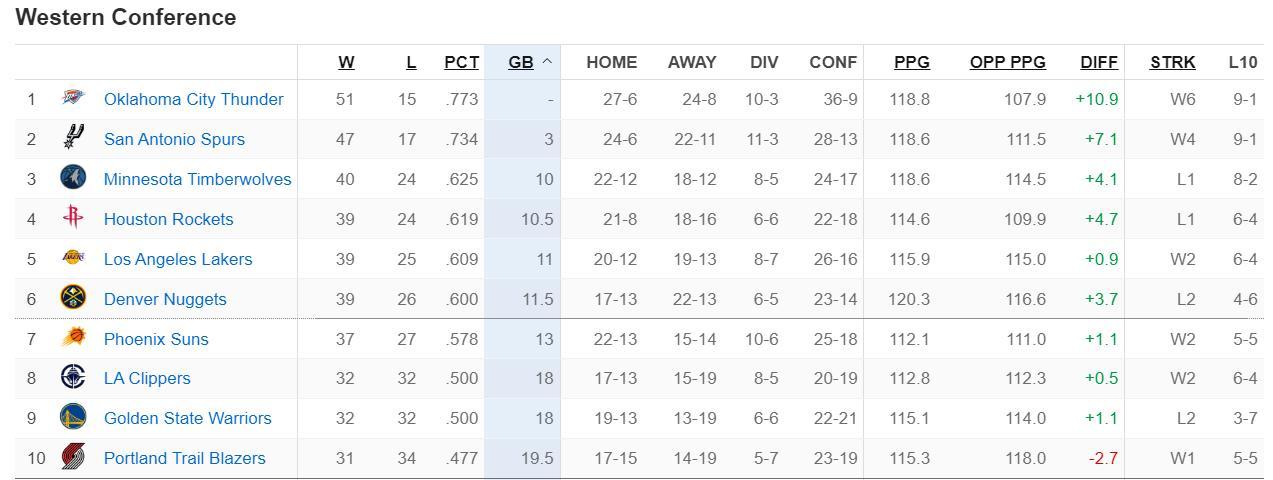Sort standings by W column header
The height and width of the screenshot is (480, 1273).
click(346, 62)
